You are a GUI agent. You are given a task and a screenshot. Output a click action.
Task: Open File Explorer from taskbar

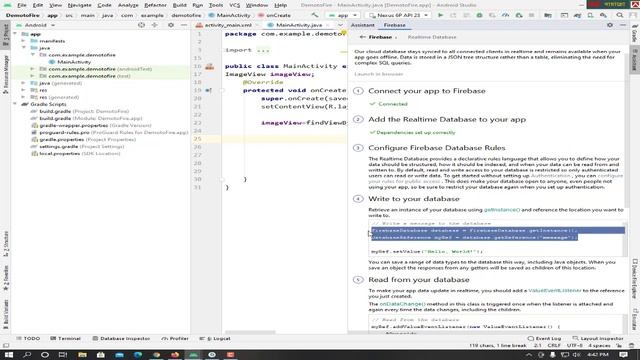click(82, 355)
